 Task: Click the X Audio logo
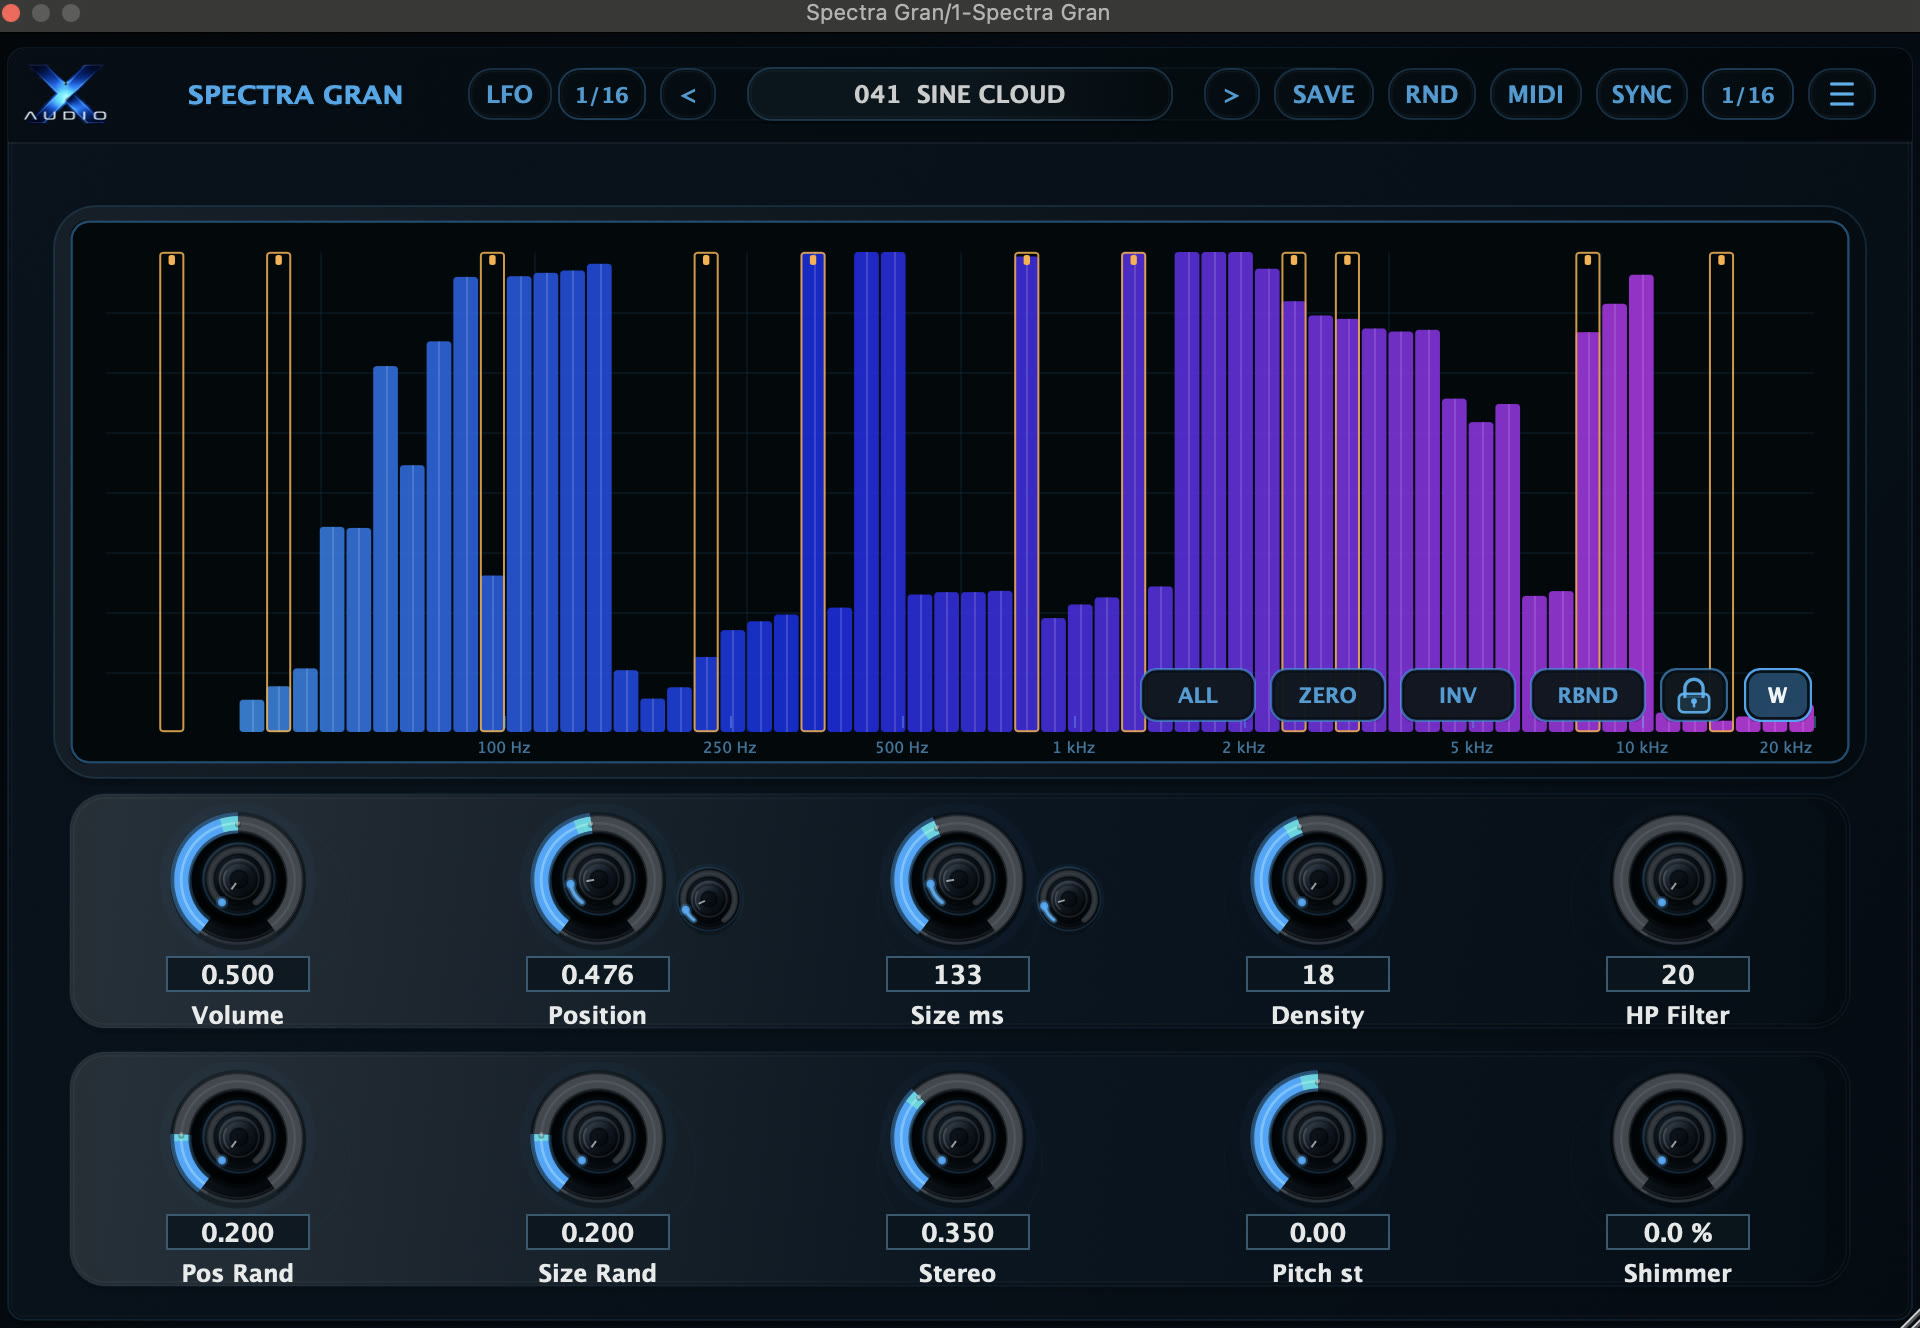[x=66, y=94]
